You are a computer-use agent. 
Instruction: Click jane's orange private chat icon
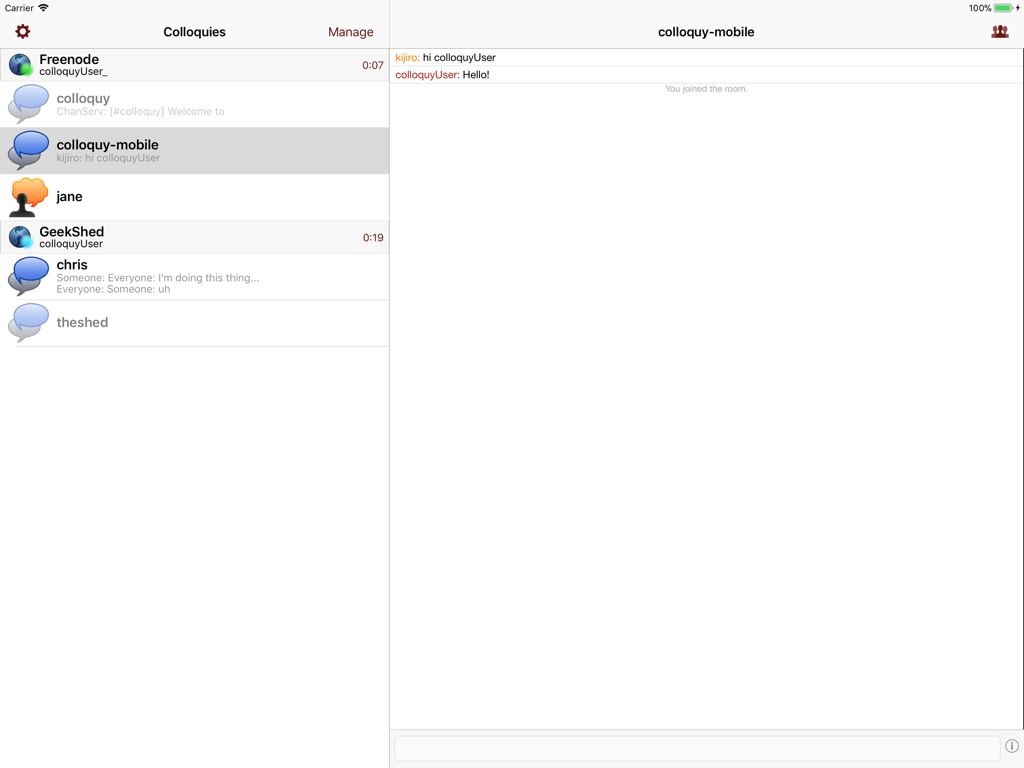pos(28,197)
